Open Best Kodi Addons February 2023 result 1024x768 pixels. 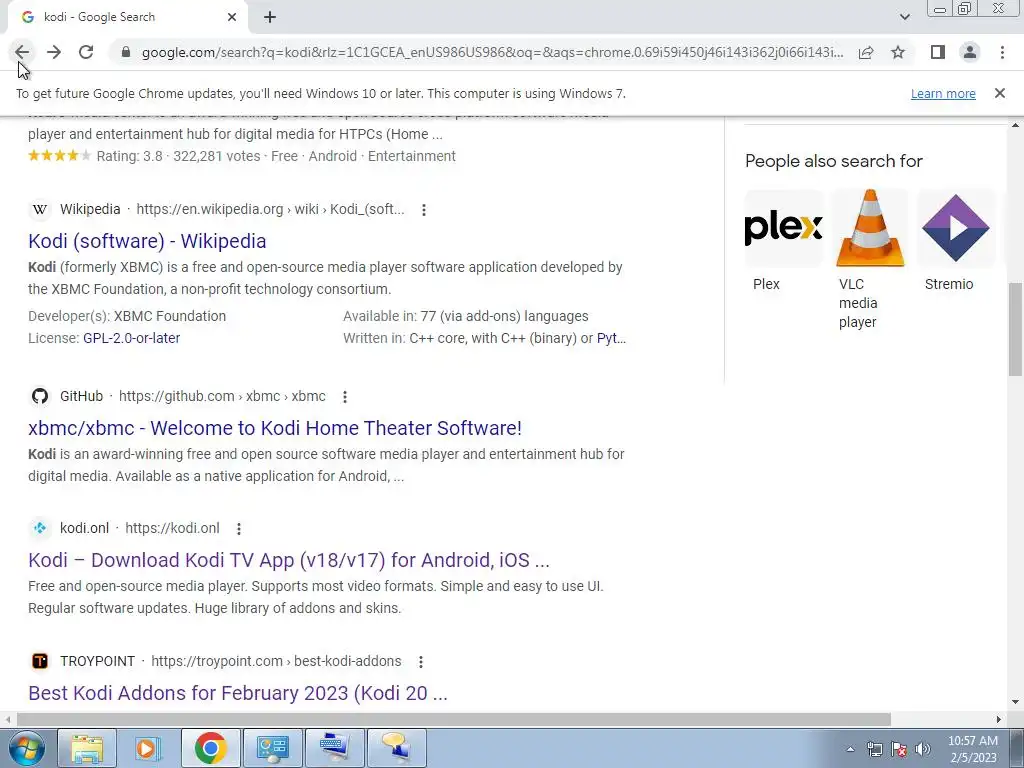[x=238, y=693]
